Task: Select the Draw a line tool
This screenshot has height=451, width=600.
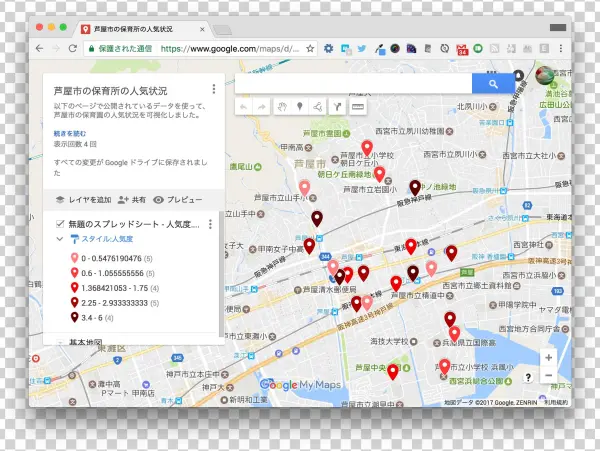Action: click(318, 107)
